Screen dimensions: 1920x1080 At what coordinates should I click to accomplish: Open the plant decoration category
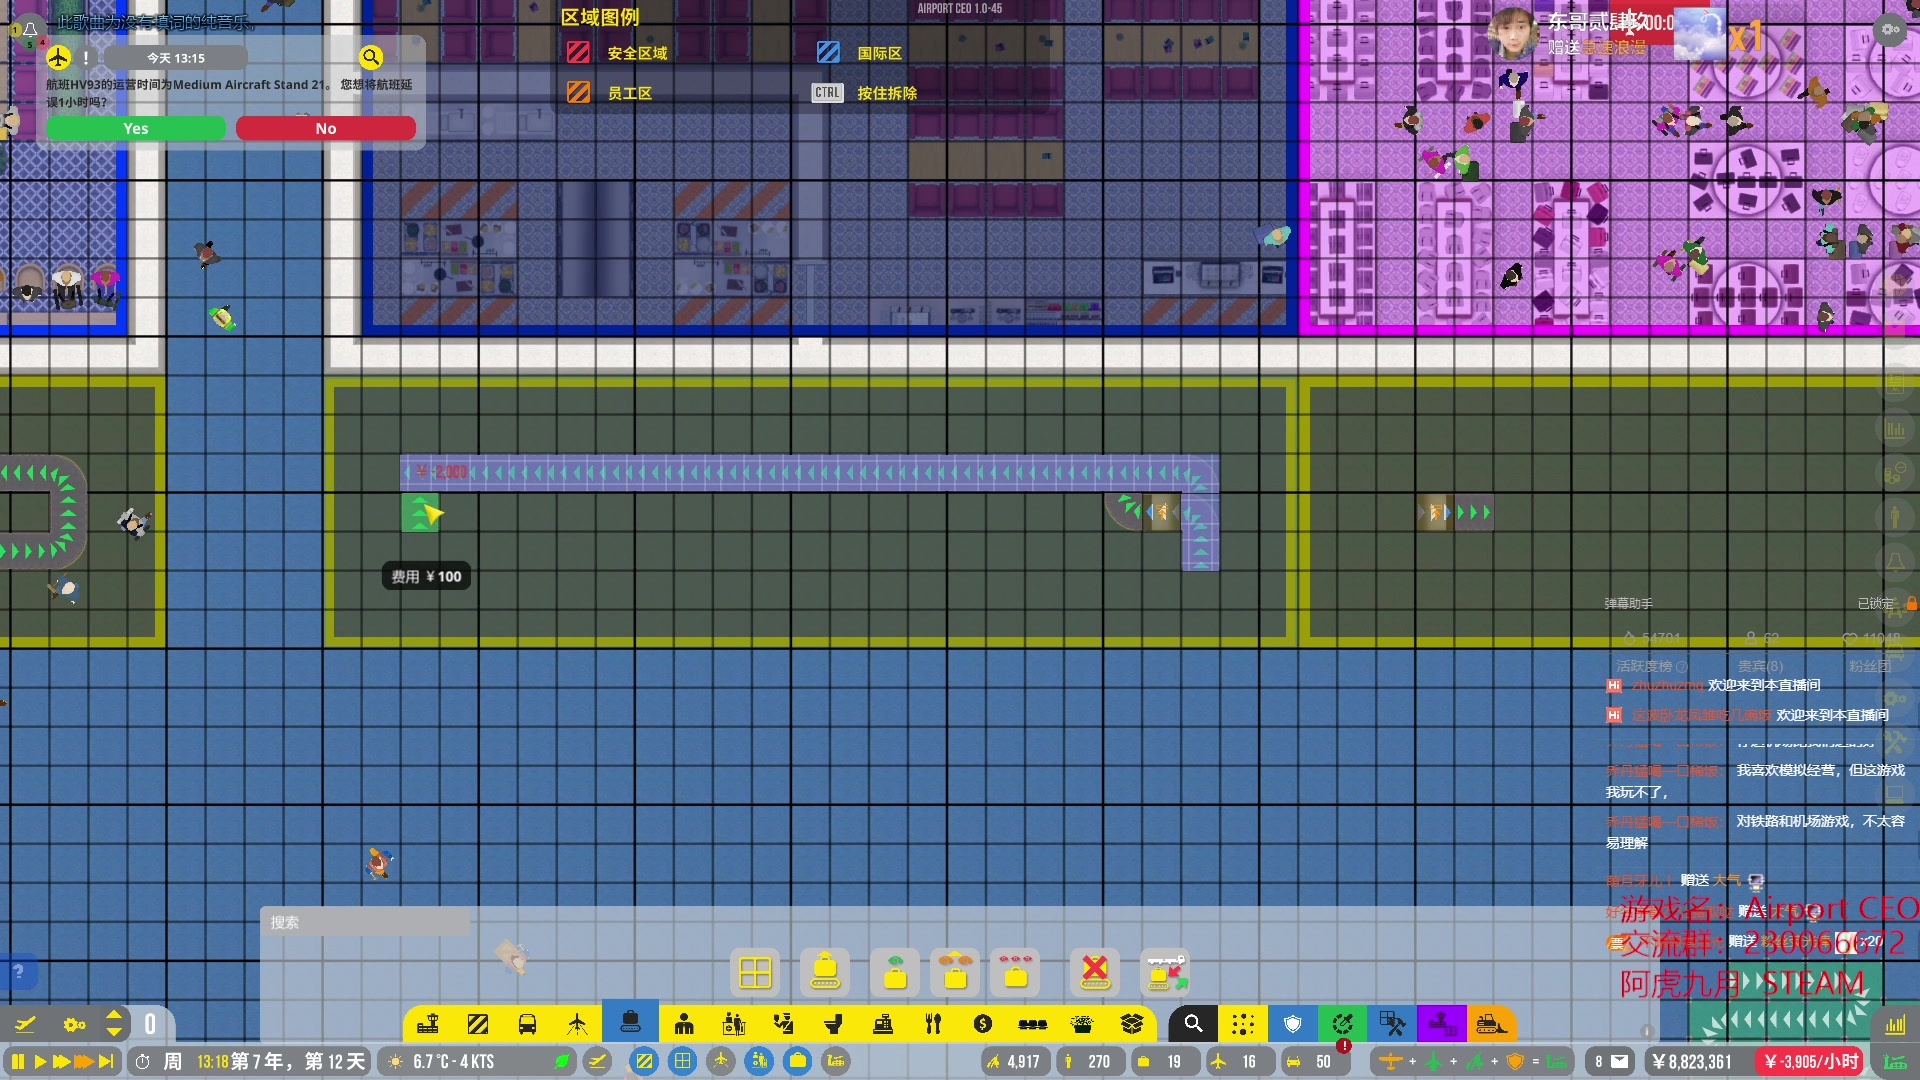pyautogui.click(x=1082, y=1023)
